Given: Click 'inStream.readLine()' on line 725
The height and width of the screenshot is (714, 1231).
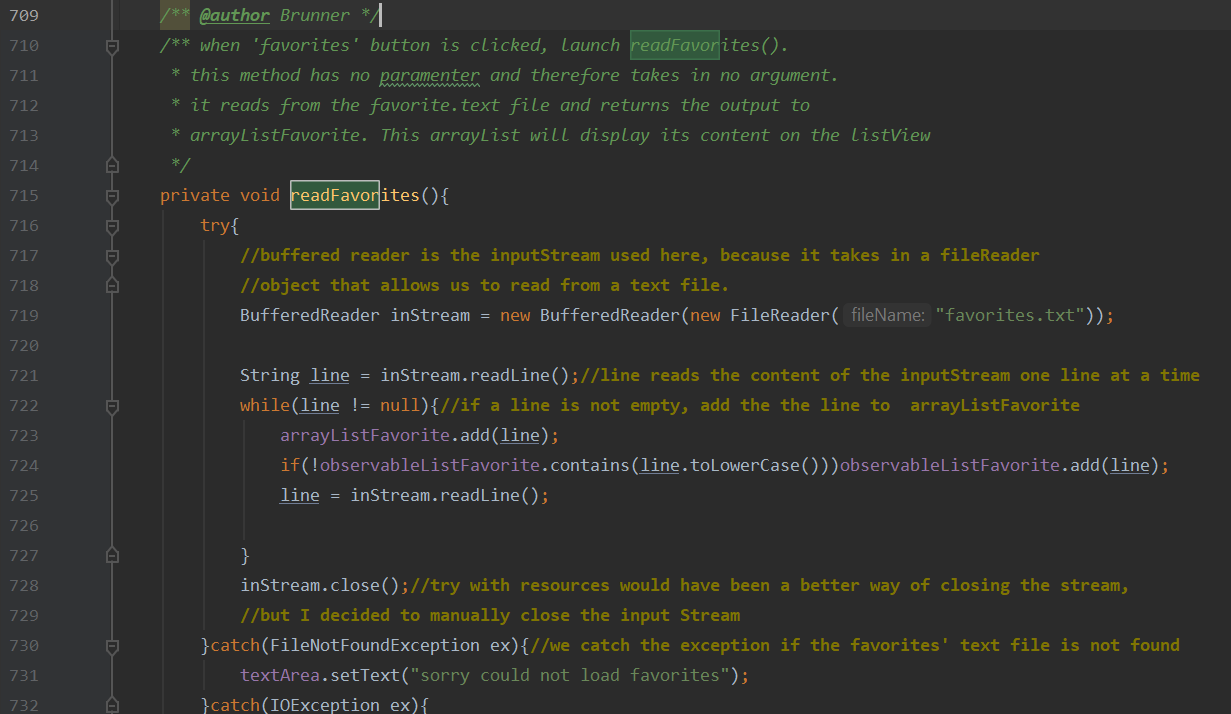Looking at the screenshot, I should coord(445,495).
